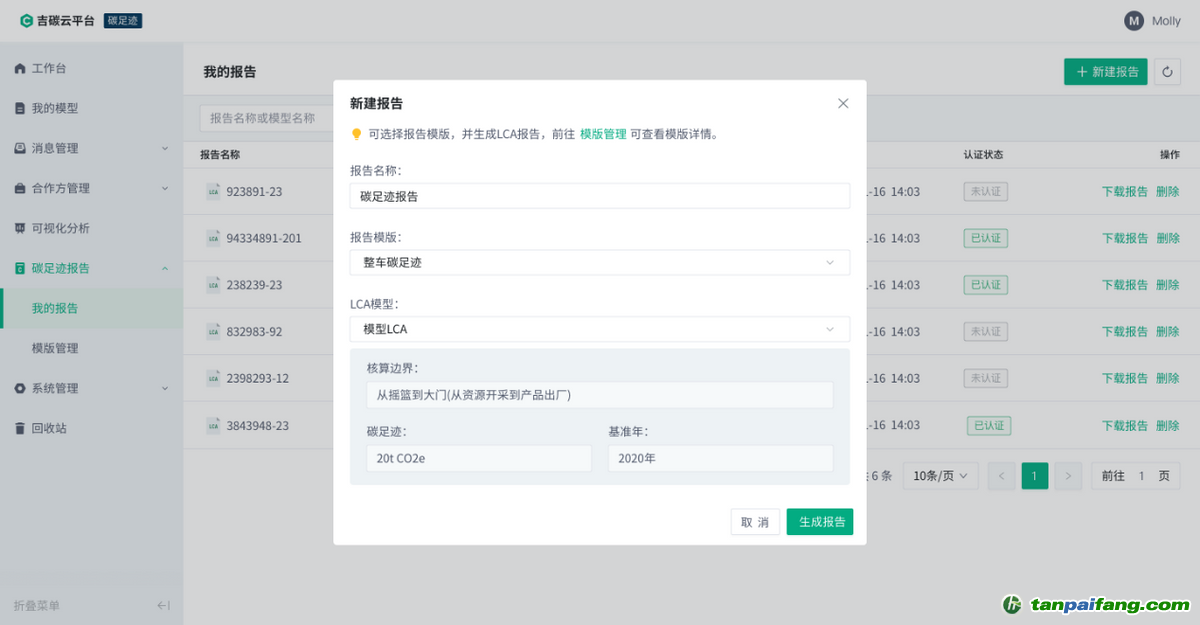The height and width of the screenshot is (625, 1200).
Task: Click the 新建报告 button
Action: [x=1106, y=72]
